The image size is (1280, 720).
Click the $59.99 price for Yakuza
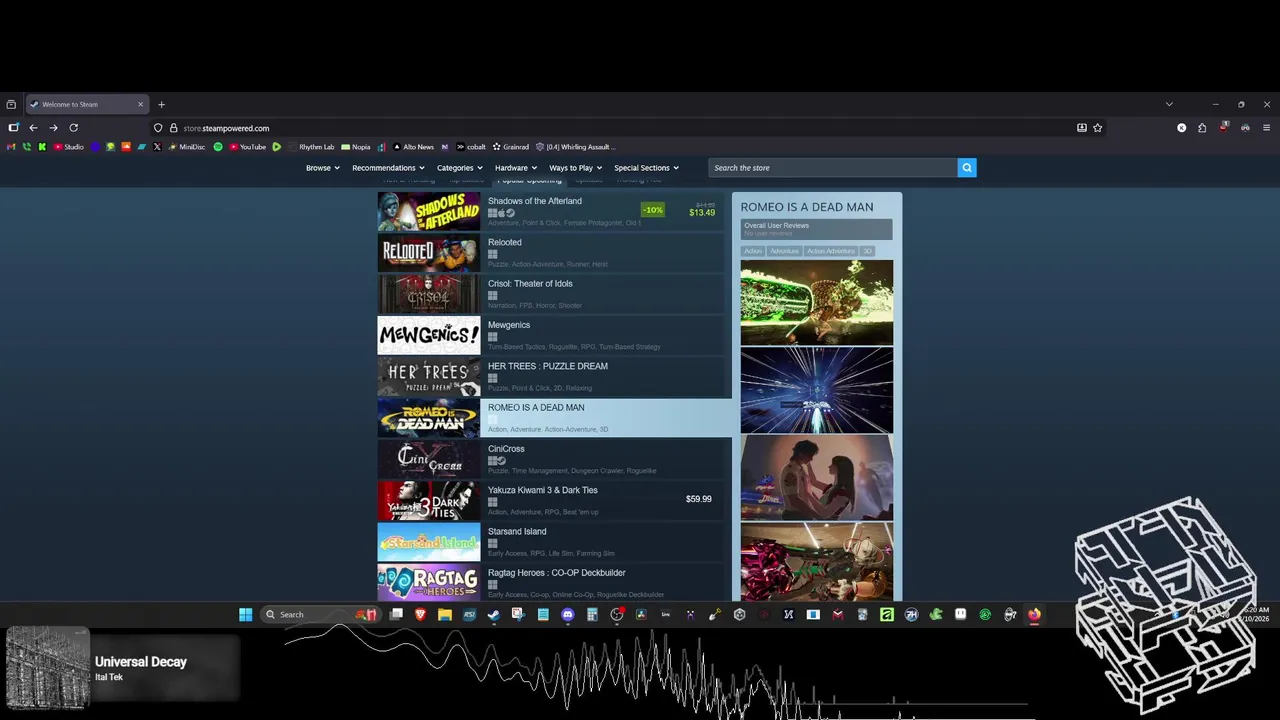click(699, 499)
